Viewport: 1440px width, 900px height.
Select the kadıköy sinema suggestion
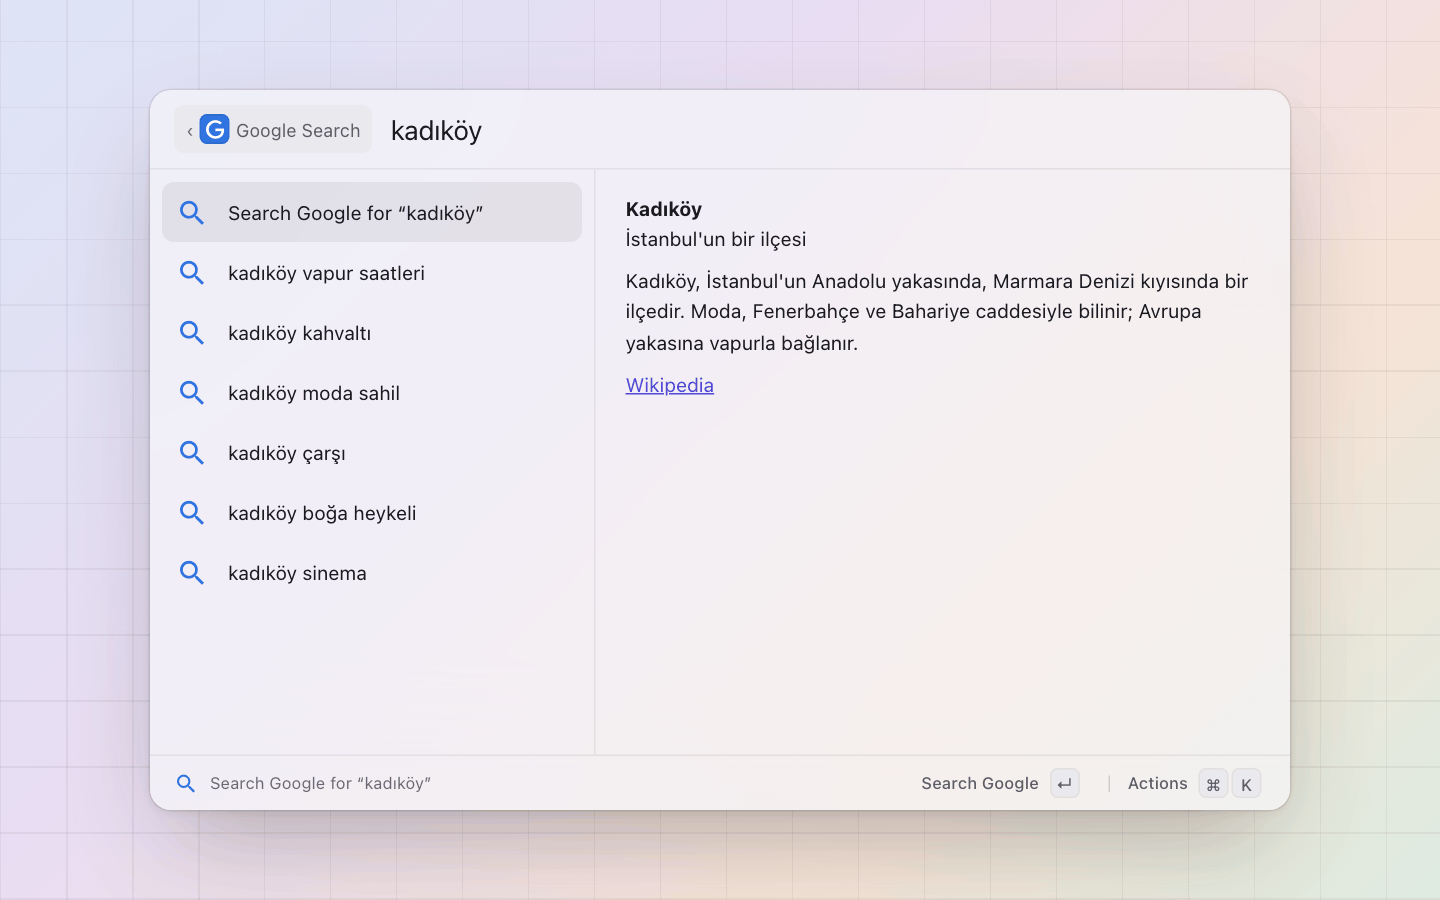pyautogui.click(x=372, y=572)
